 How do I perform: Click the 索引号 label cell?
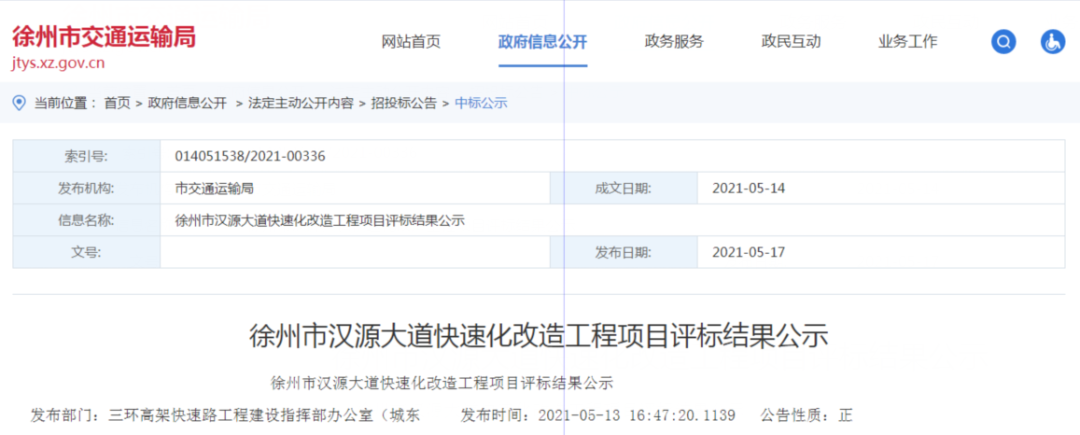click(x=87, y=156)
